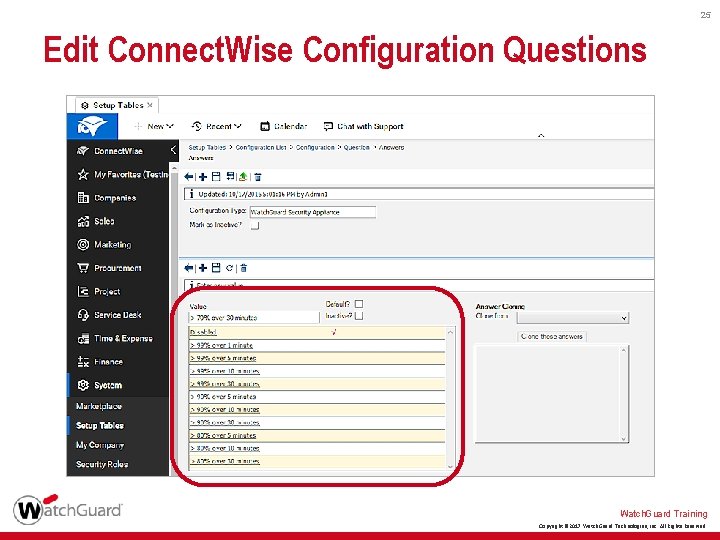Open Security Roles under System
This screenshot has width=720, height=540.
102,464
